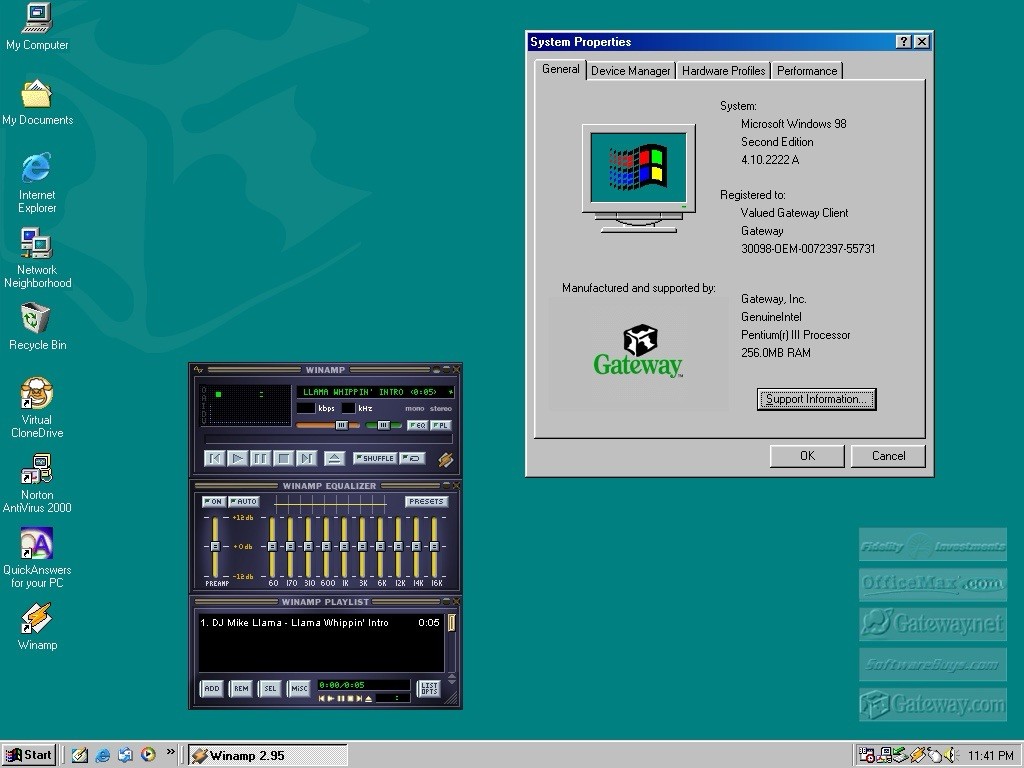Select the Winamp desktop shortcut
This screenshot has height=768, width=1024.
pyautogui.click(x=37, y=627)
